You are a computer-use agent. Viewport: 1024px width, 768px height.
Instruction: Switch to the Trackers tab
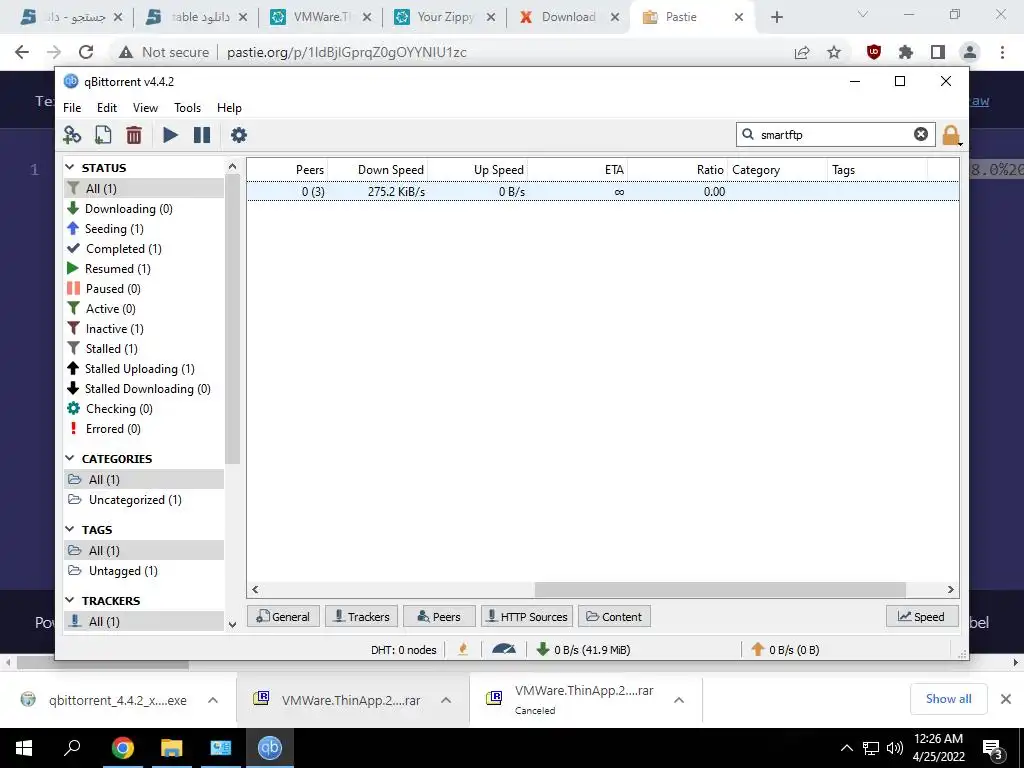361,616
